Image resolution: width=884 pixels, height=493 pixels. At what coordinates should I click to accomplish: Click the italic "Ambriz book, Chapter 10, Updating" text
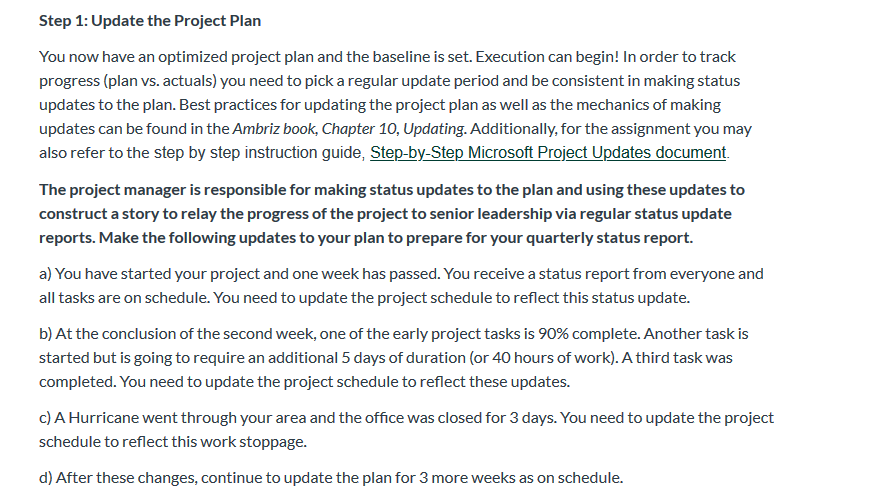(x=349, y=129)
